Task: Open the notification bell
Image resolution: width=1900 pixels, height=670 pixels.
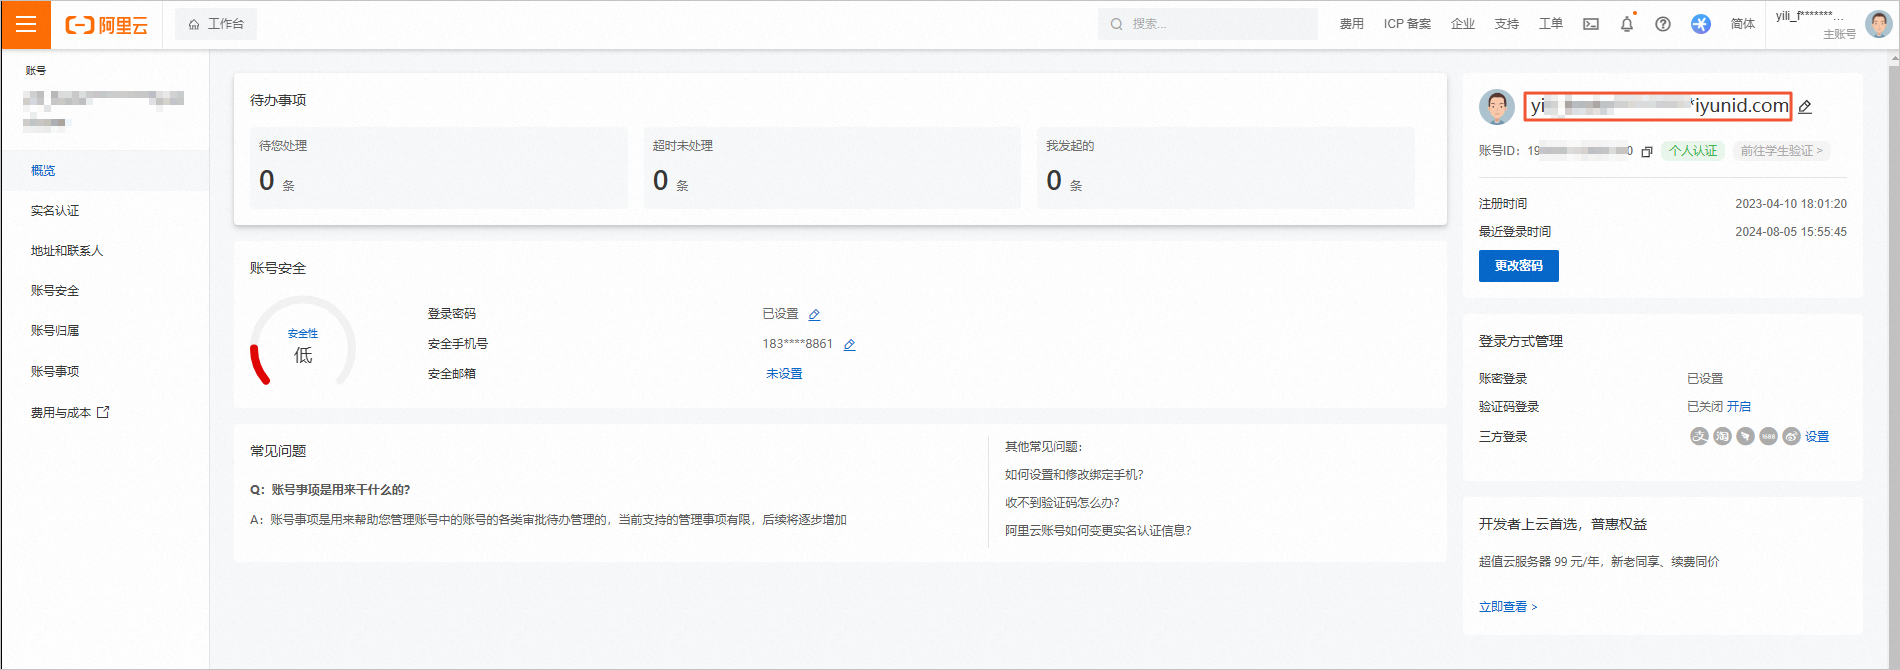Action: tap(1627, 24)
